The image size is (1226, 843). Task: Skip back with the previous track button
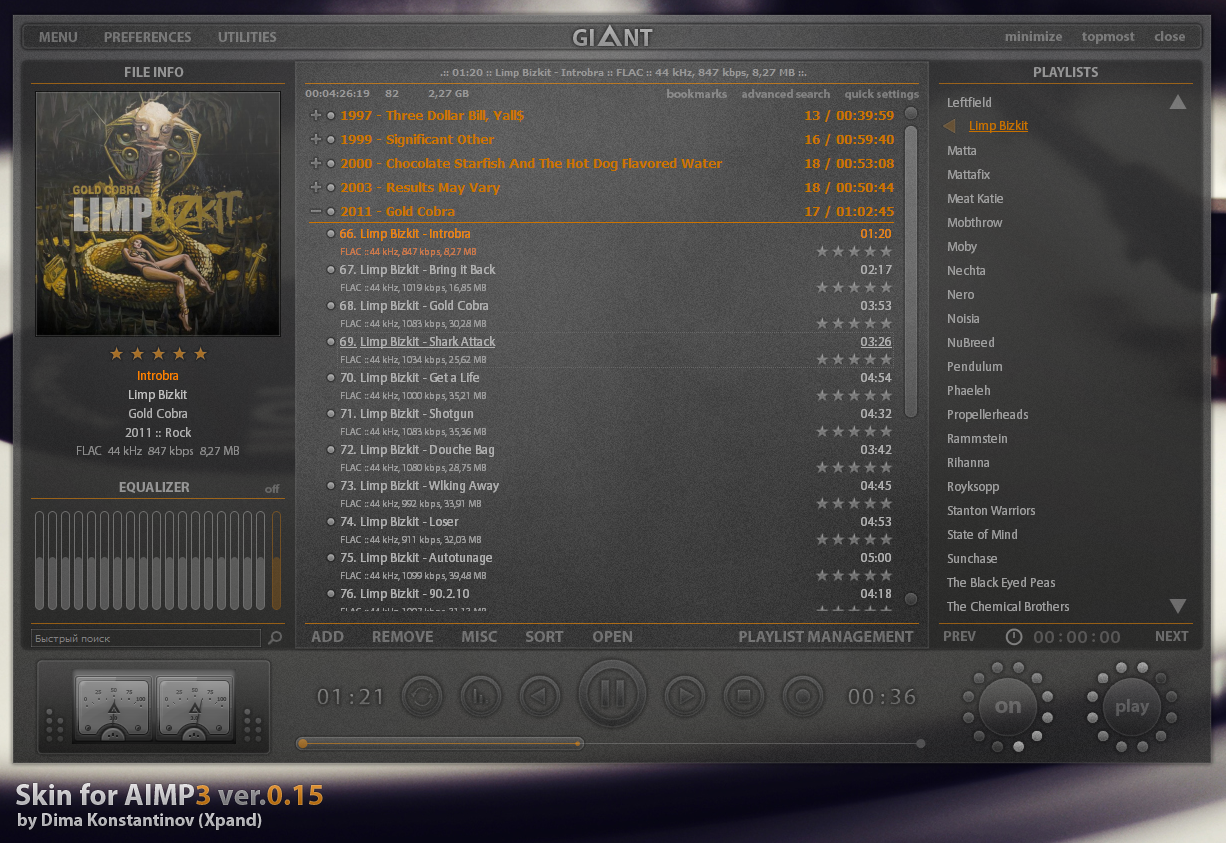pyautogui.click(x=540, y=695)
